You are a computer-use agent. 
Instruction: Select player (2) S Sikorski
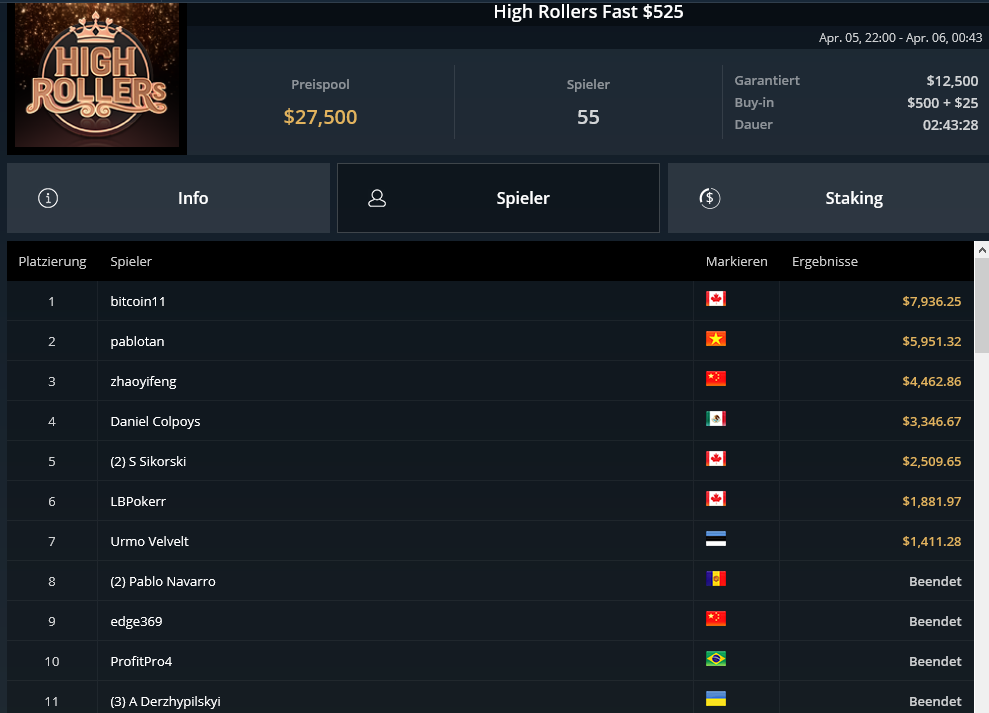(x=148, y=461)
